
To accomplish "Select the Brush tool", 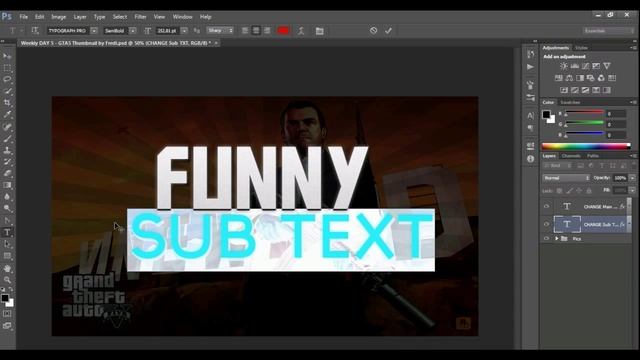I will tap(7, 139).
